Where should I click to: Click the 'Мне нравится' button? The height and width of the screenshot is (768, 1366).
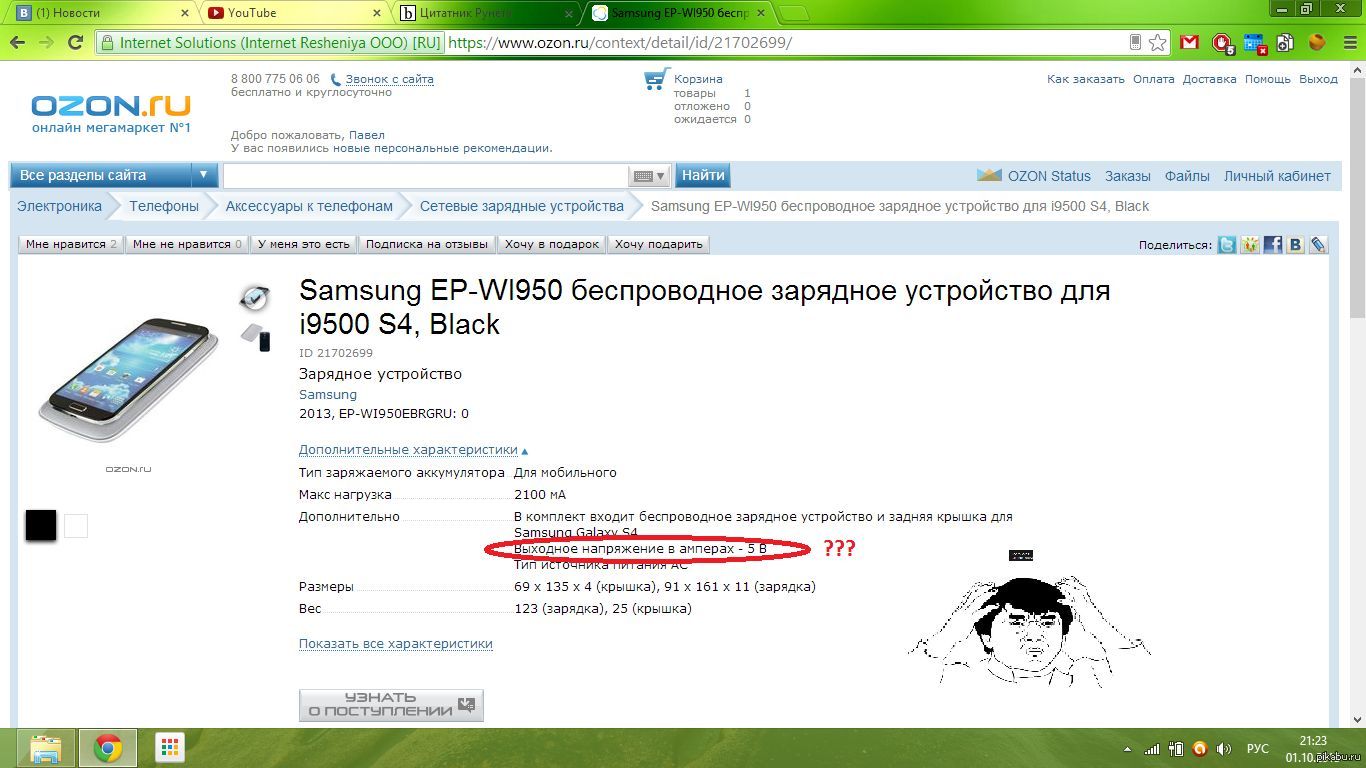point(71,244)
